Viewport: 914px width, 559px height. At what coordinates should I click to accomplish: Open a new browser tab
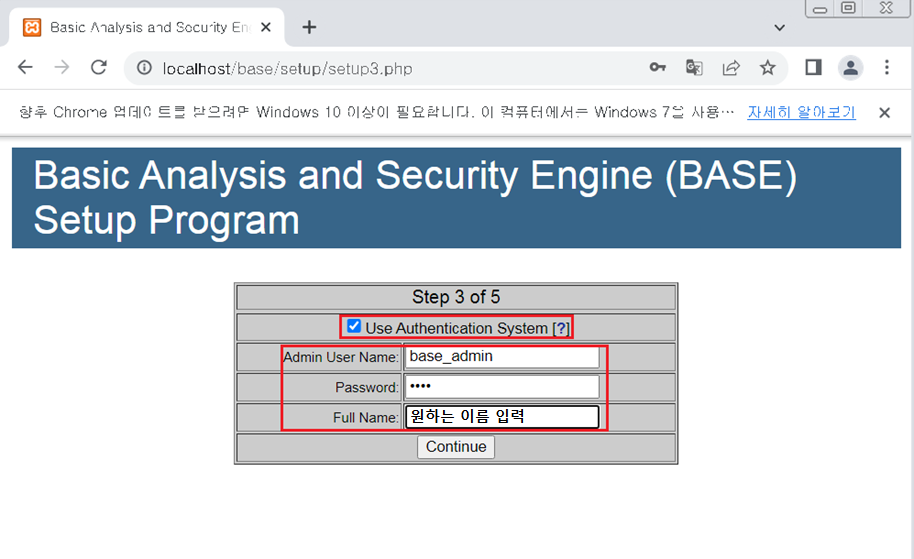309,27
